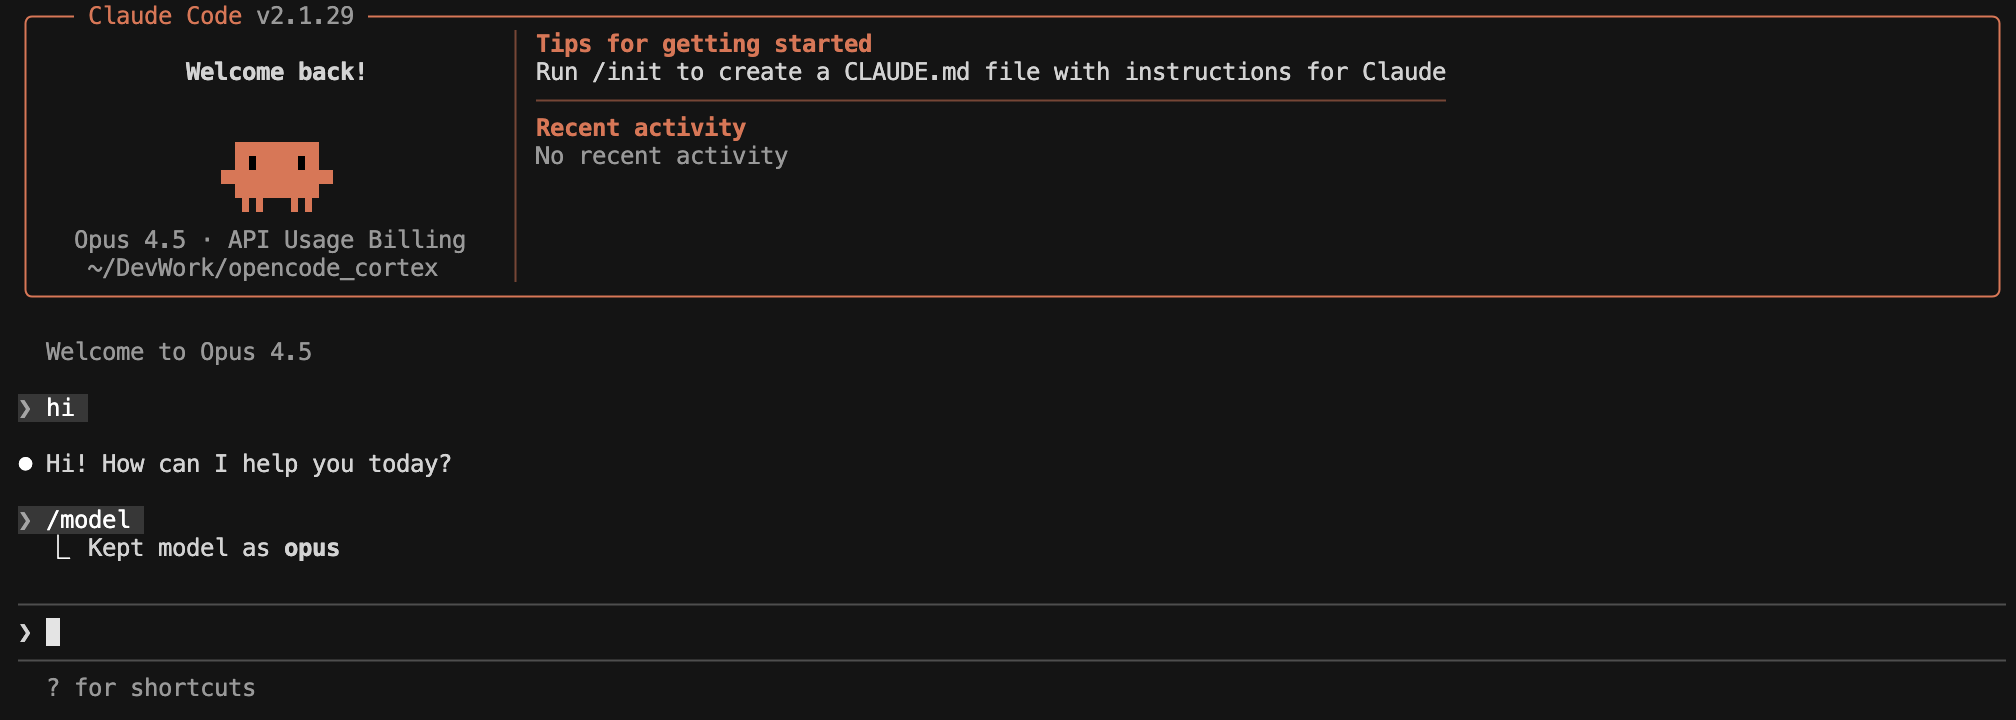Focus the command input field at the cursor
The width and height of the screenshot is (2016, 720).
[1012, 632]
